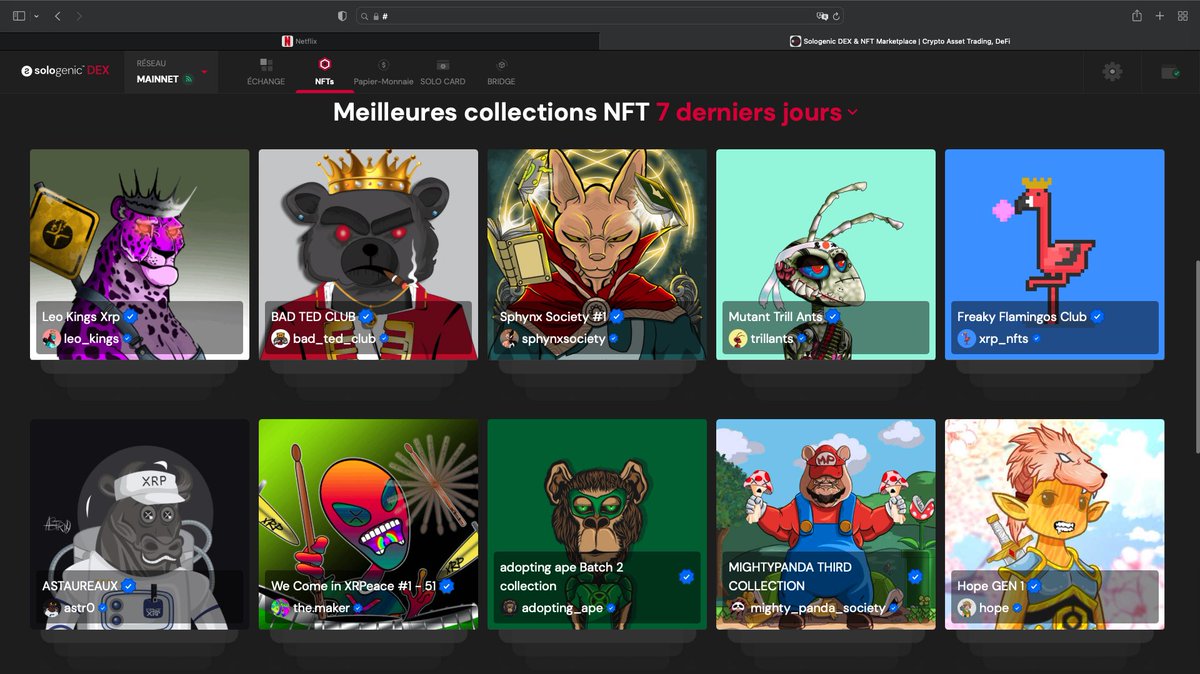Open the leo_kings creator profile

91,339
